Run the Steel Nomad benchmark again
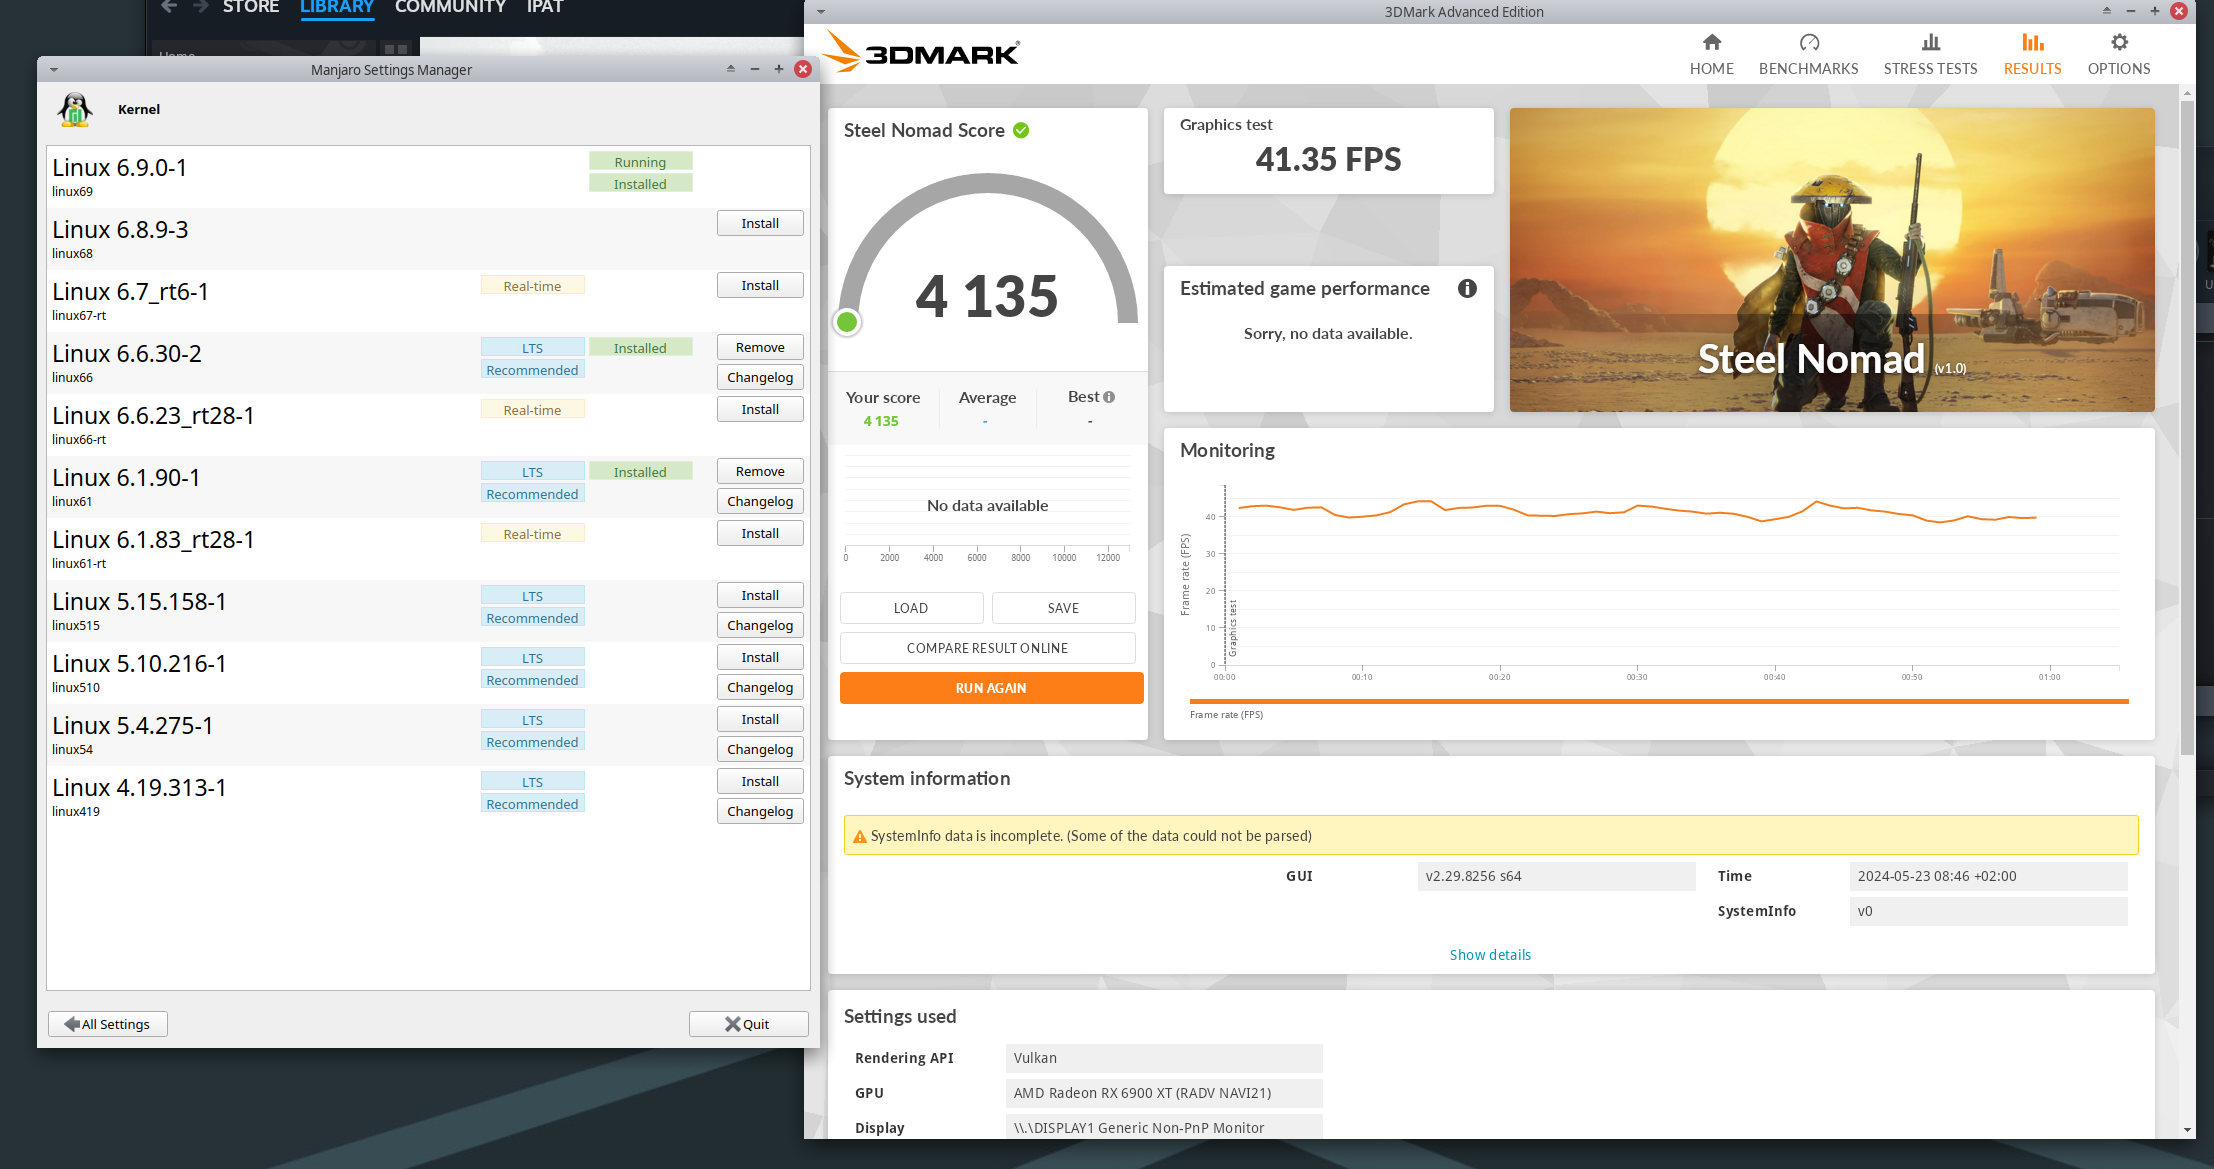The width and height of the screenshot is (2214, 1169). pyautogui.click(x=990, y=687)
